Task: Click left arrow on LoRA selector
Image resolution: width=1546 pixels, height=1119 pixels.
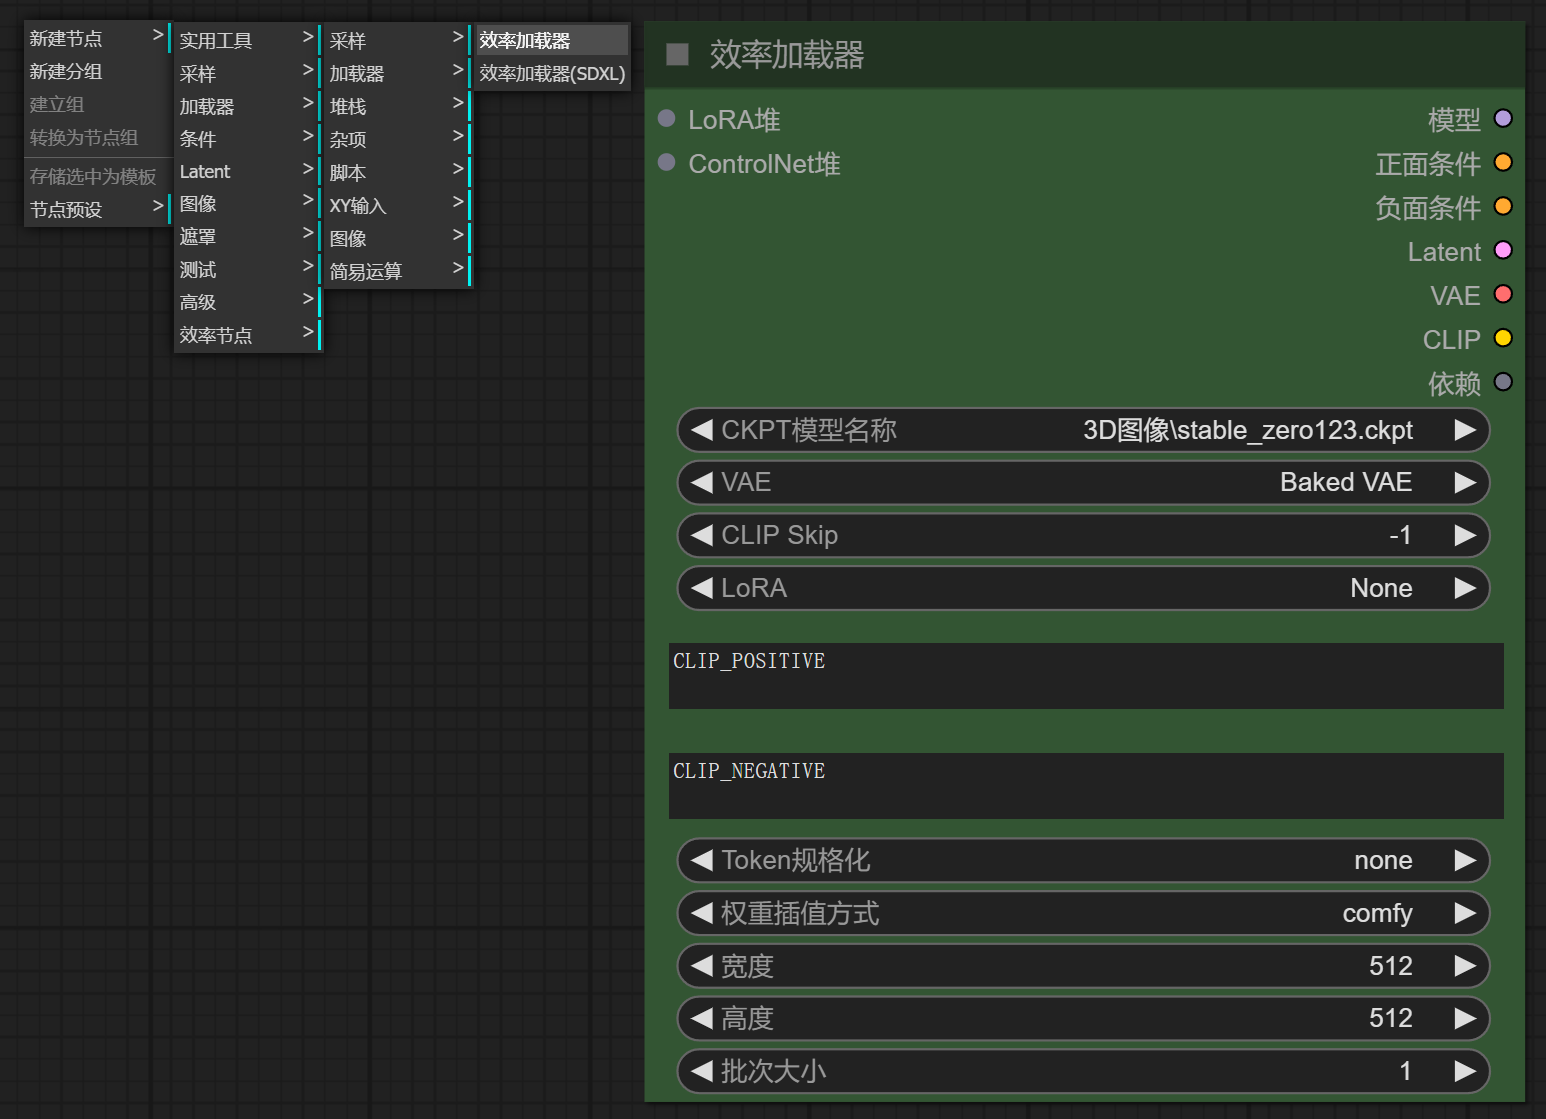Action: (x=702, y=588)
